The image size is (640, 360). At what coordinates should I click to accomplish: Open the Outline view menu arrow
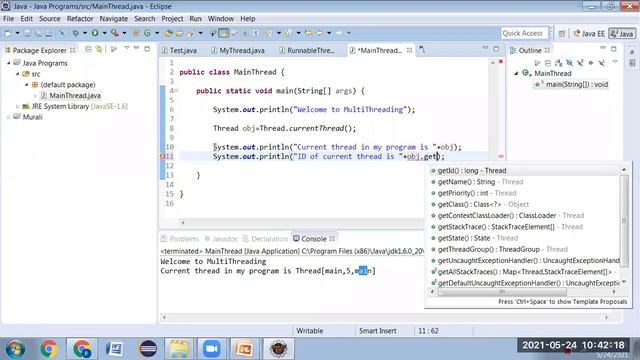615,62
